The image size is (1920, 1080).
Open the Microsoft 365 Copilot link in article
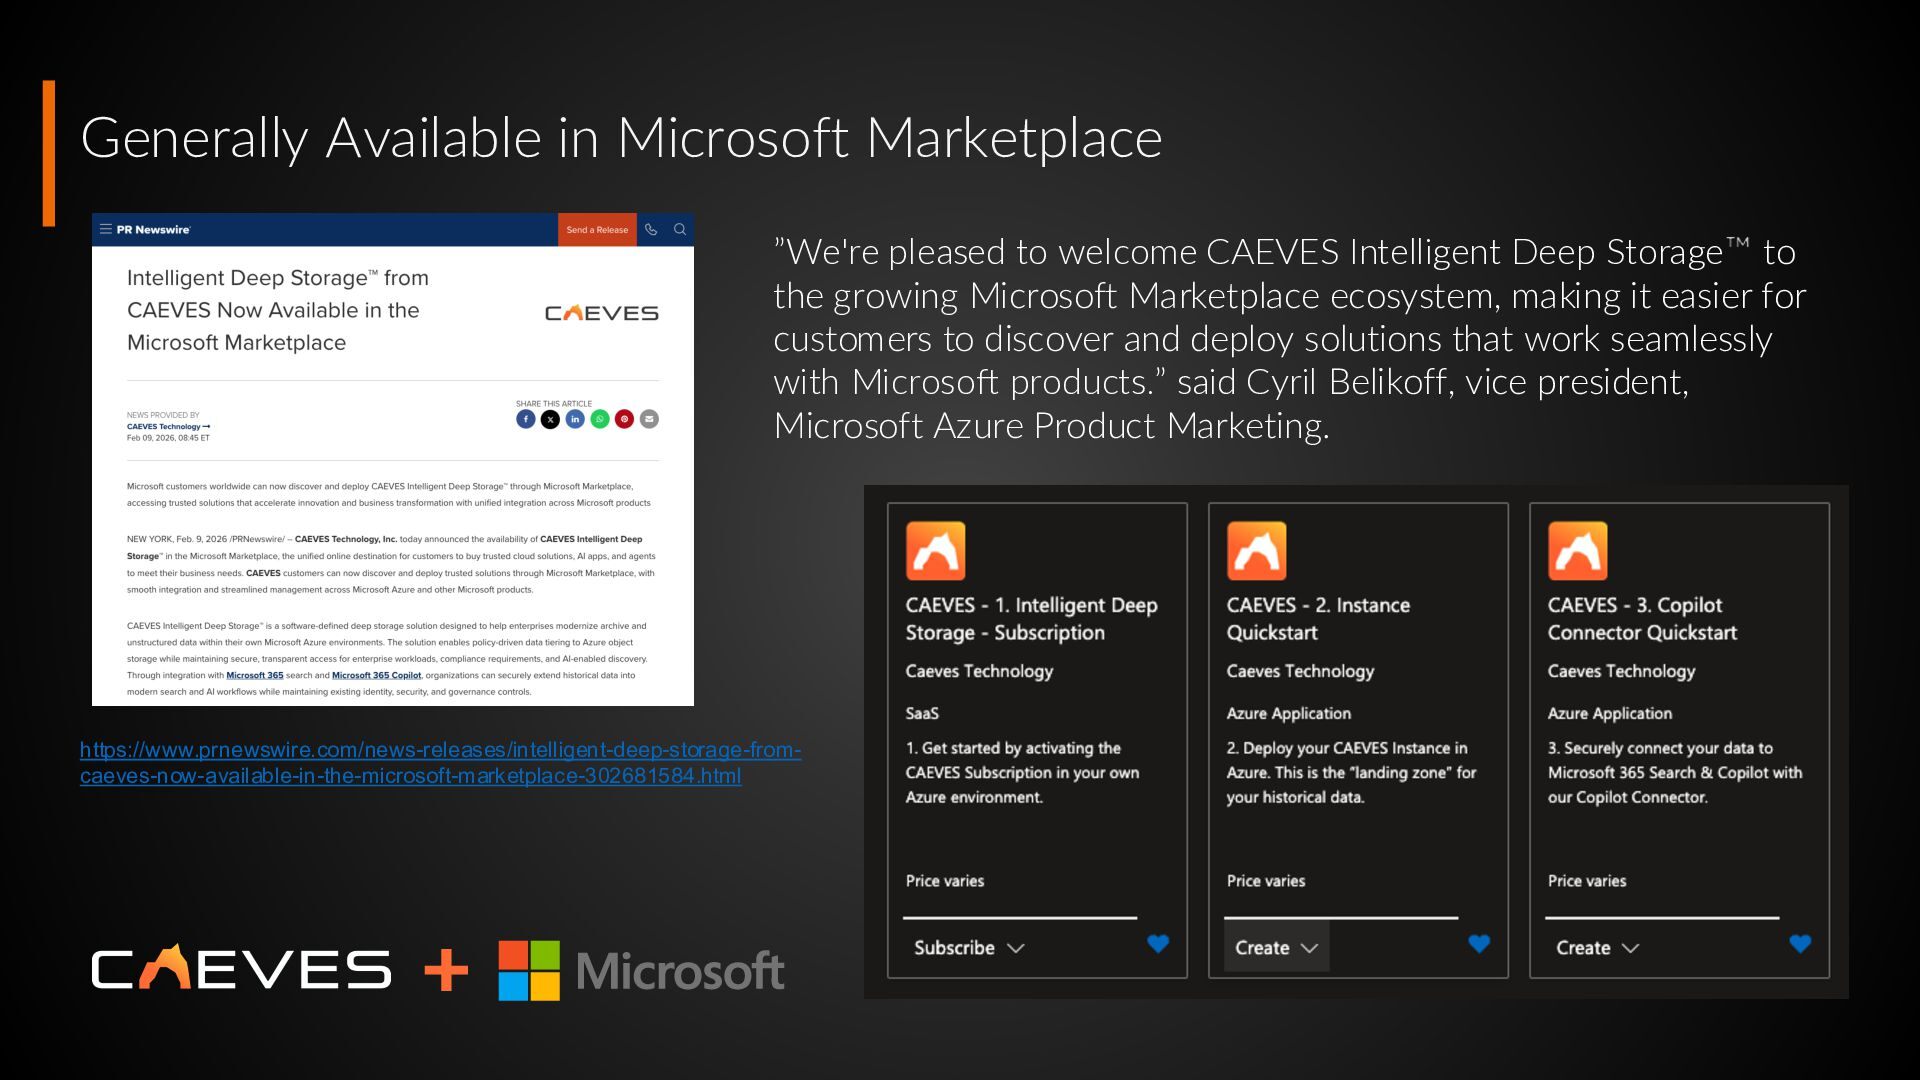(x=376, y=675)
